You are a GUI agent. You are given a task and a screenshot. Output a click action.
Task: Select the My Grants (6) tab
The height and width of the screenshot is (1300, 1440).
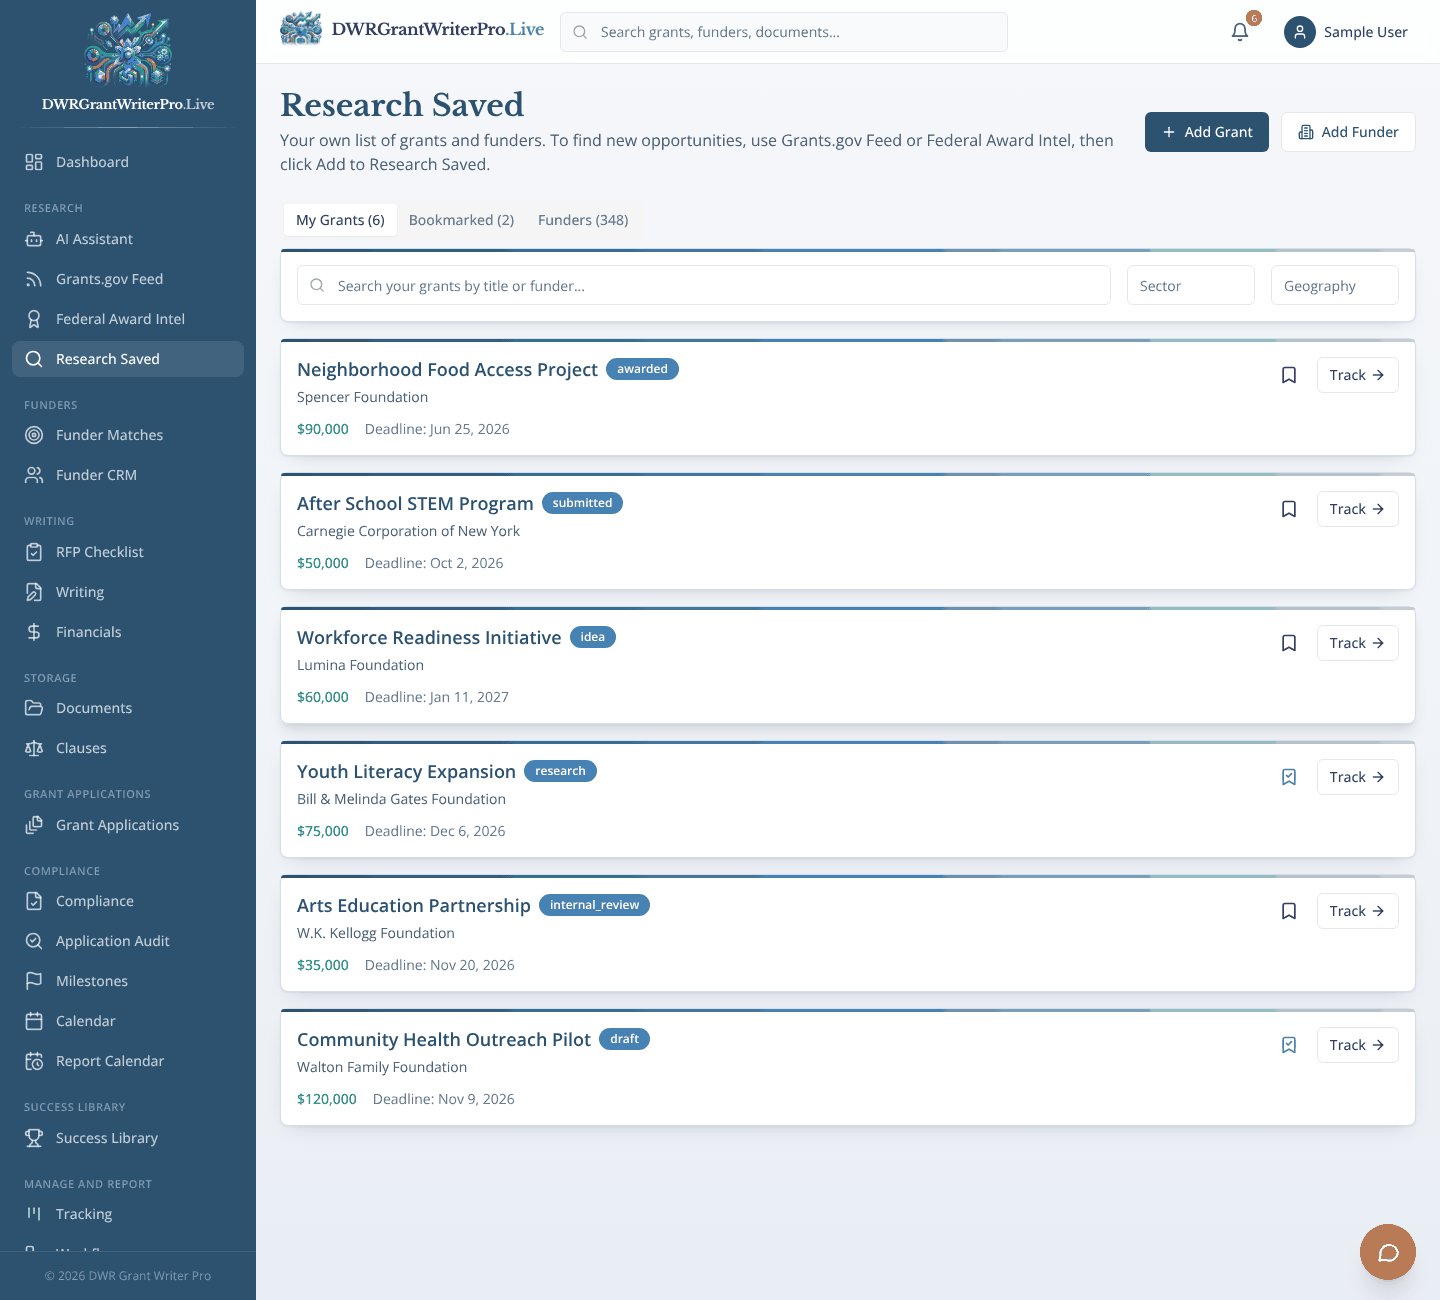340,220
